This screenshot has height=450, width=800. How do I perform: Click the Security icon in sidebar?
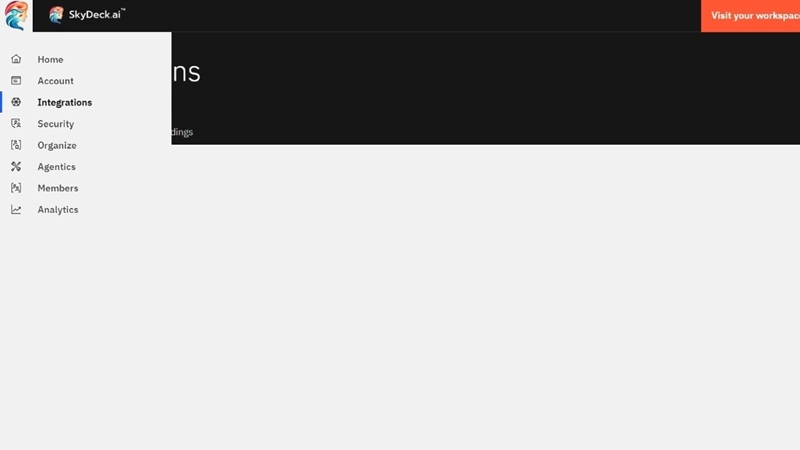pyautogui.click(x=16, y=124)
